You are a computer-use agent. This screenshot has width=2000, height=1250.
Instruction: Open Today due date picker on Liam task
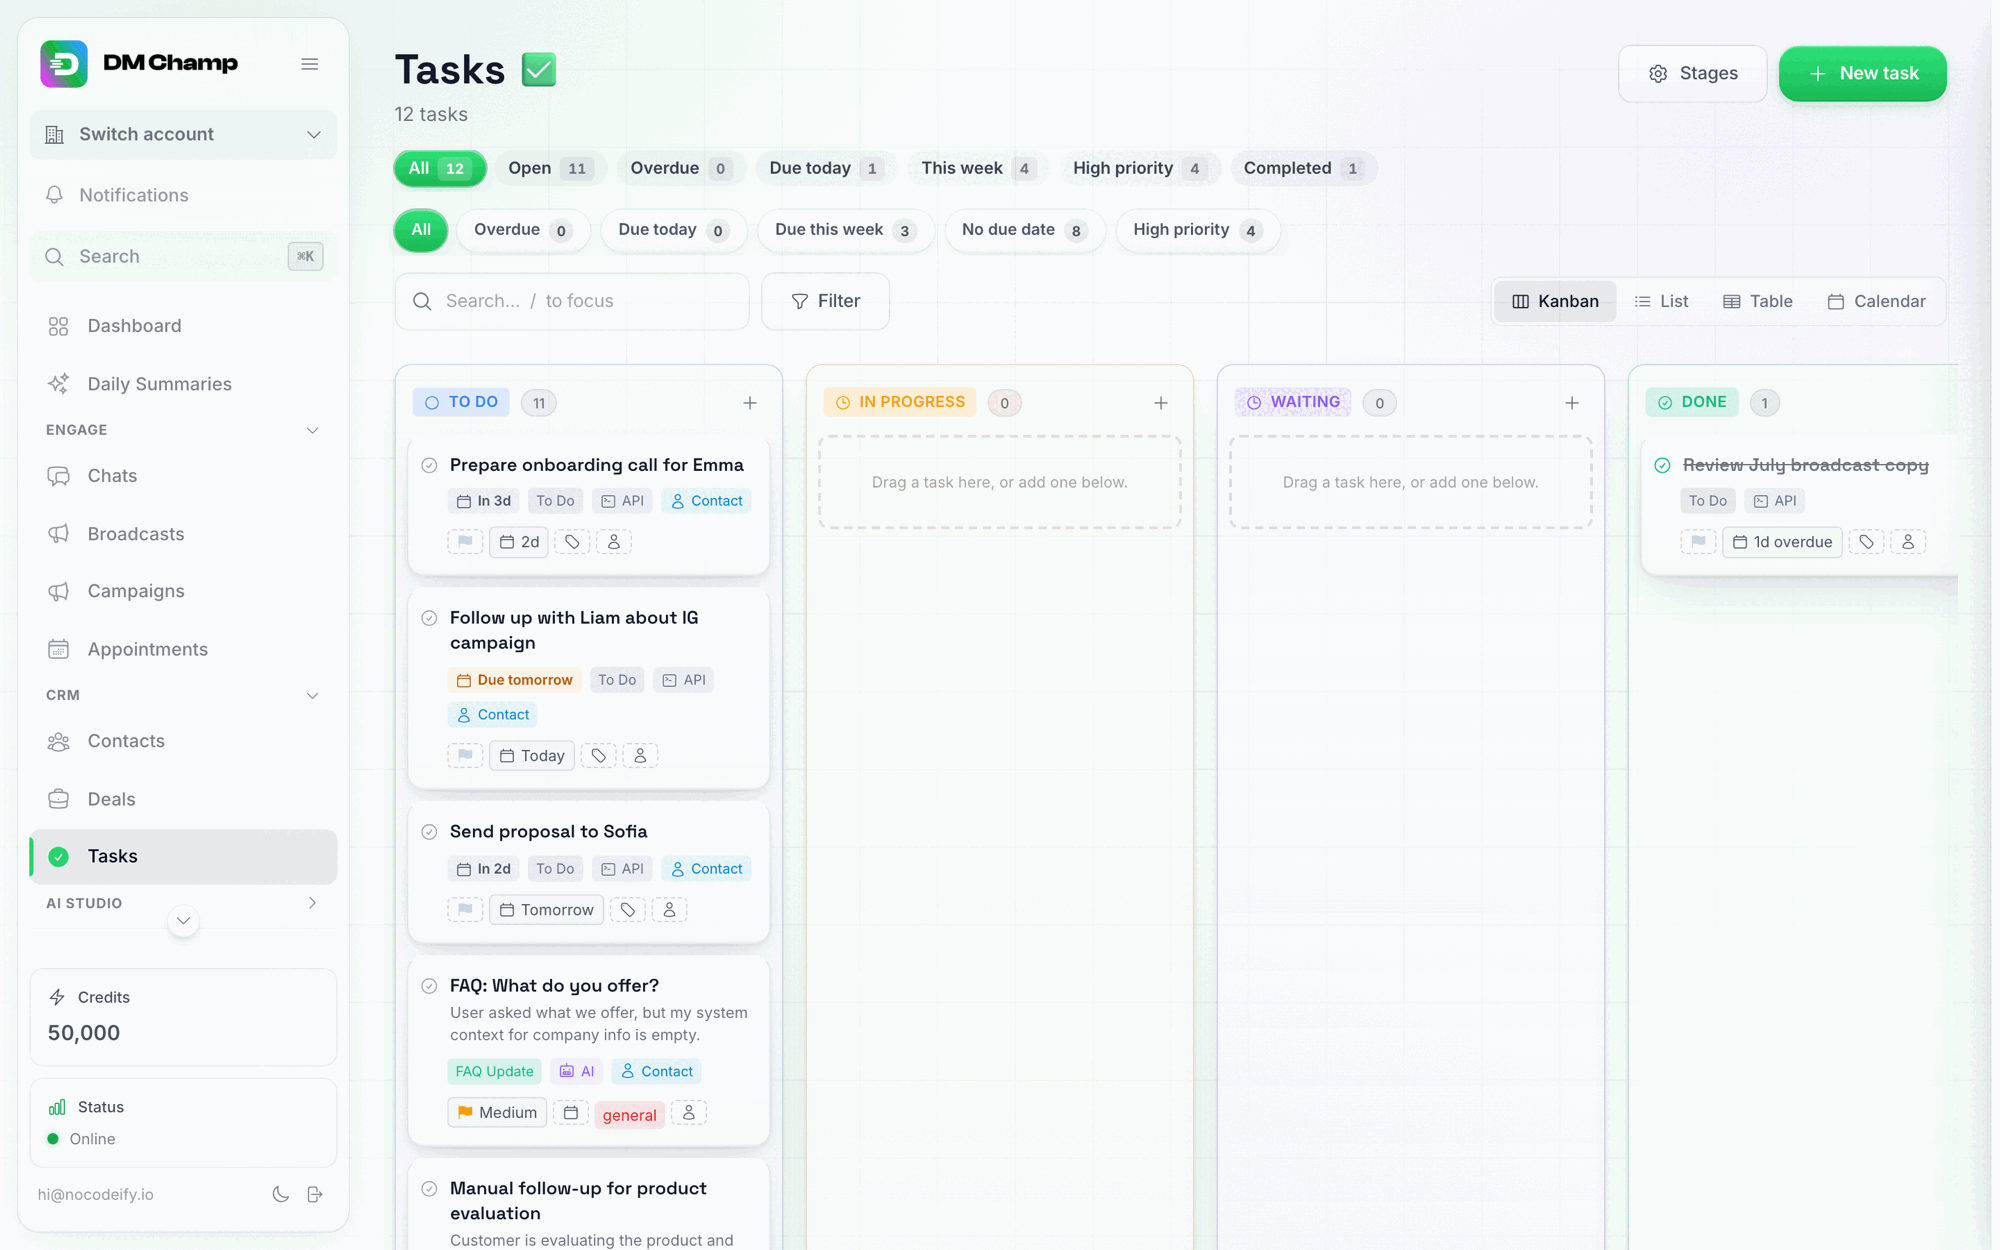pyautogui.click(x=532, y=756)
